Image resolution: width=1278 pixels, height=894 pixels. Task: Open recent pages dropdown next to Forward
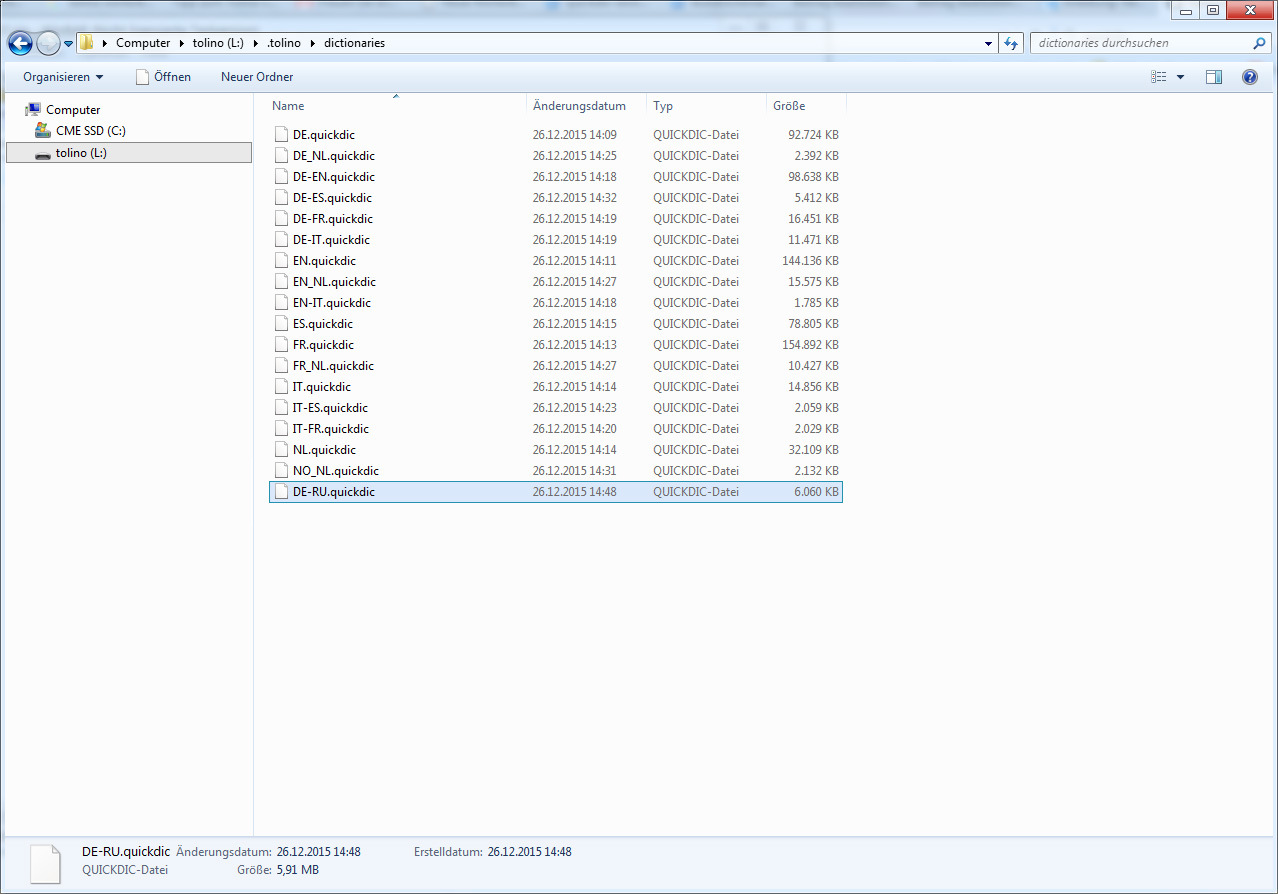click(x=68, y=44)
